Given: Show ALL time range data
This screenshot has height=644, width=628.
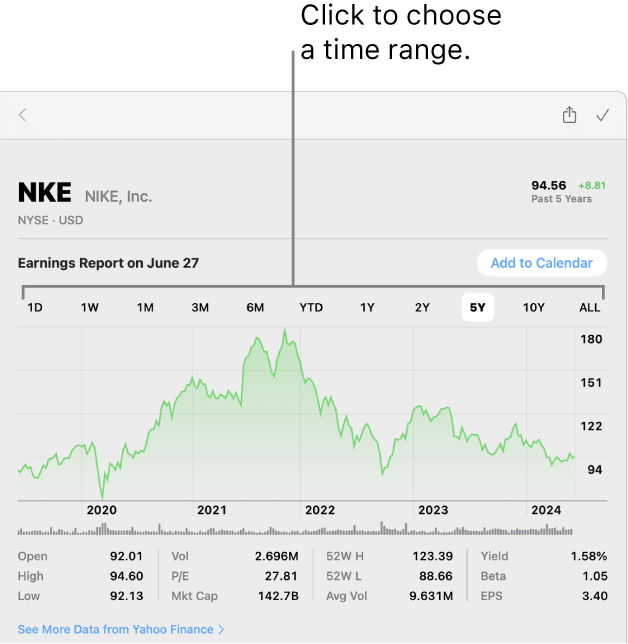Looking at the screenshot, I should [x=590, y=307].
